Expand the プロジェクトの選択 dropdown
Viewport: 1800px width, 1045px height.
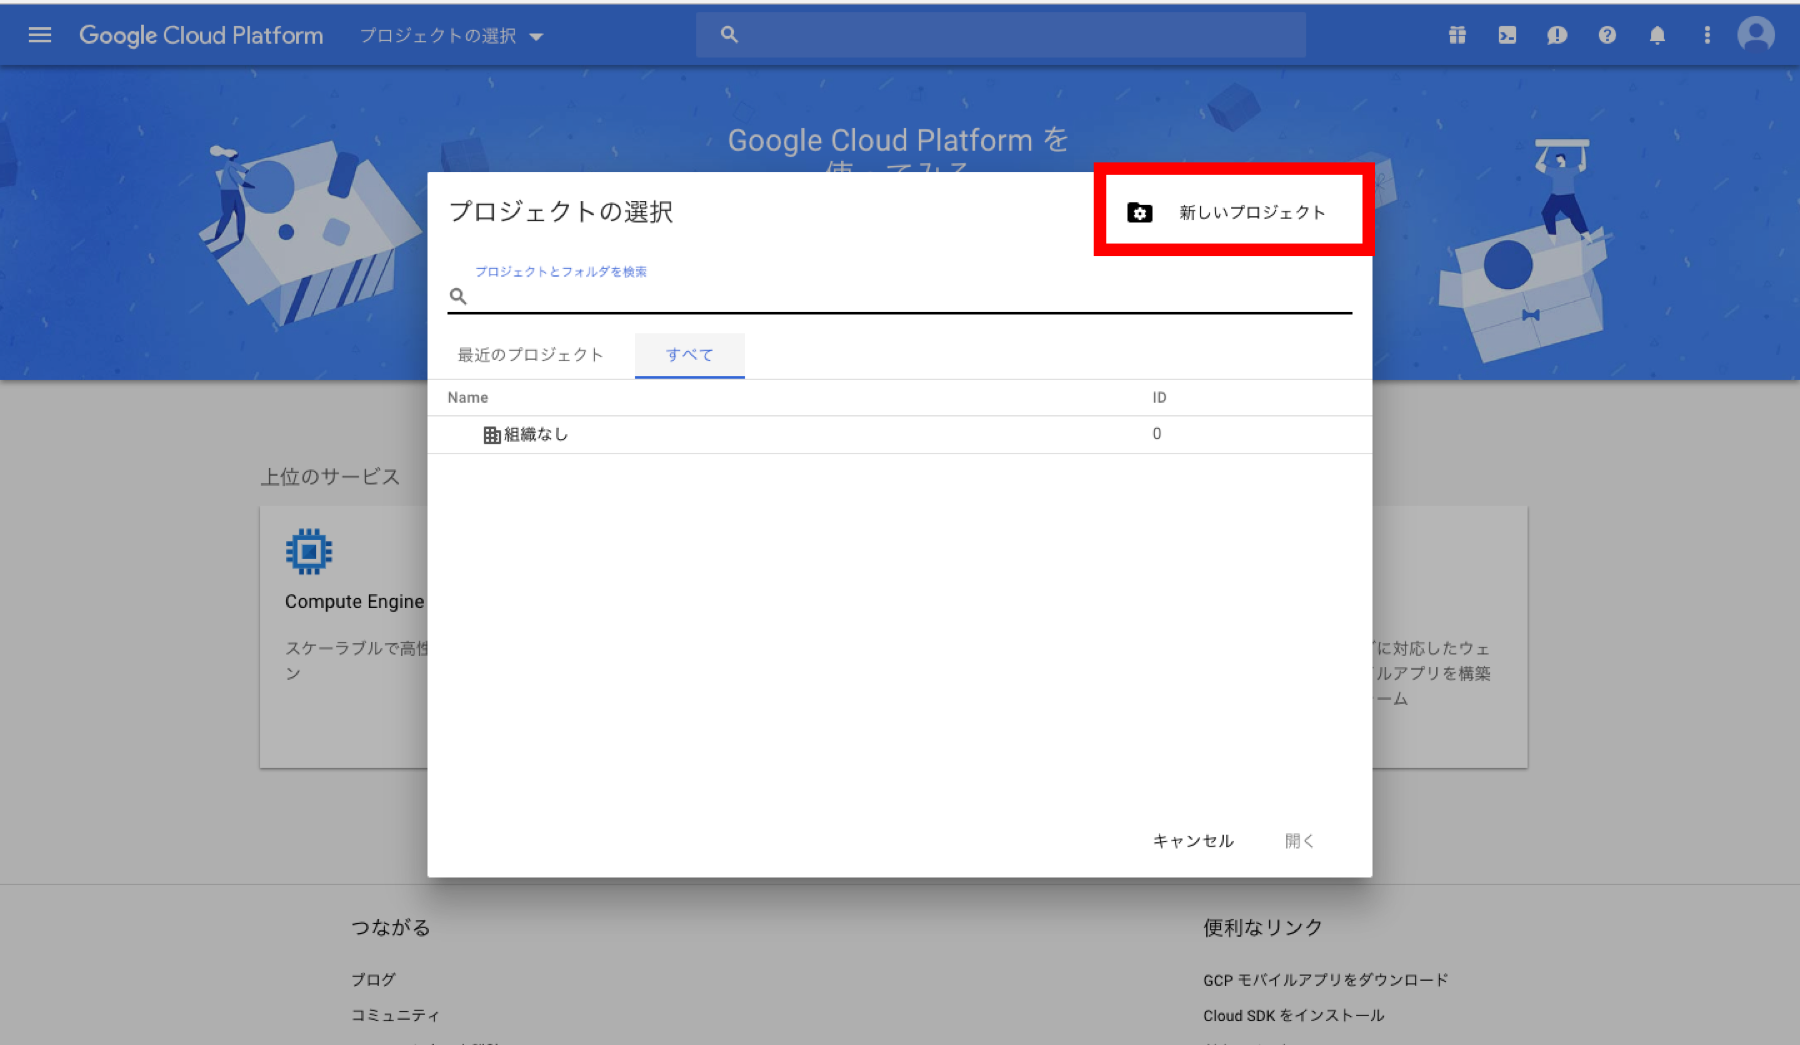pos(450,36)
